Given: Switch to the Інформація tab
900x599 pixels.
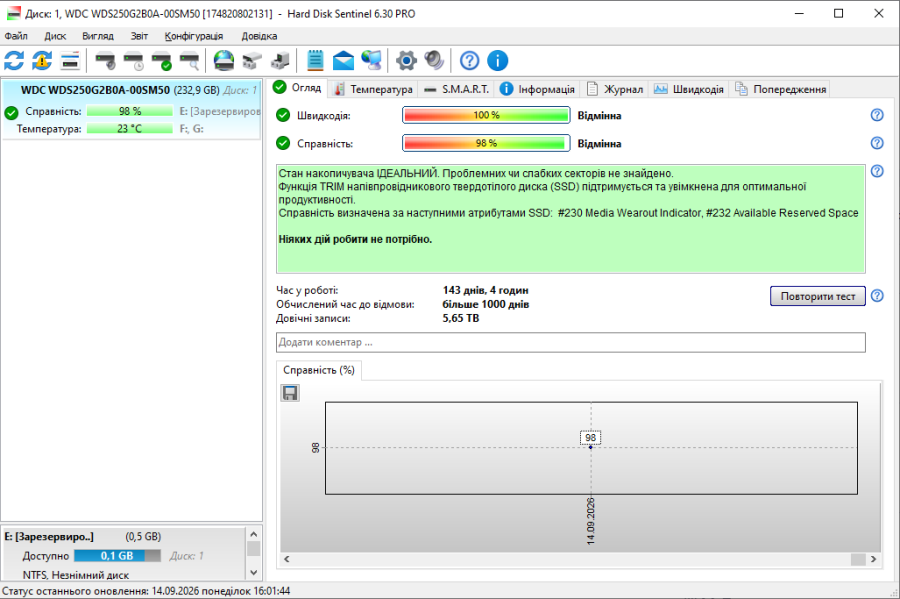Looking at the screenshot, I should click(x=537, y=89).
